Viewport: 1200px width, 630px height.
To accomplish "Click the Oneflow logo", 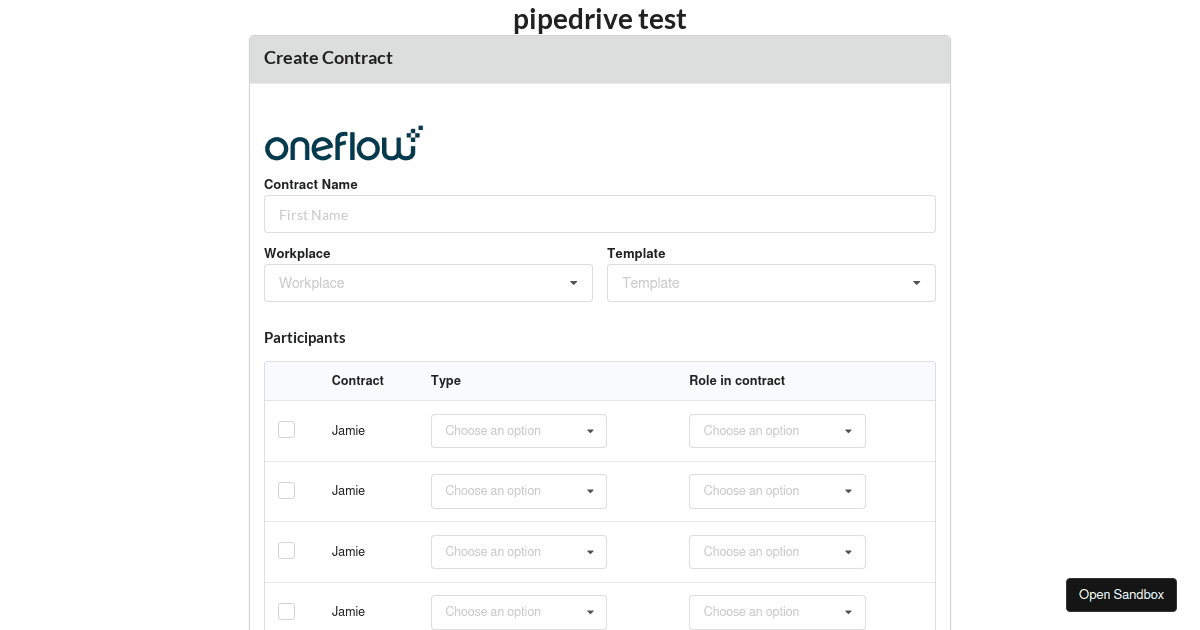I will tap(343, 142).
